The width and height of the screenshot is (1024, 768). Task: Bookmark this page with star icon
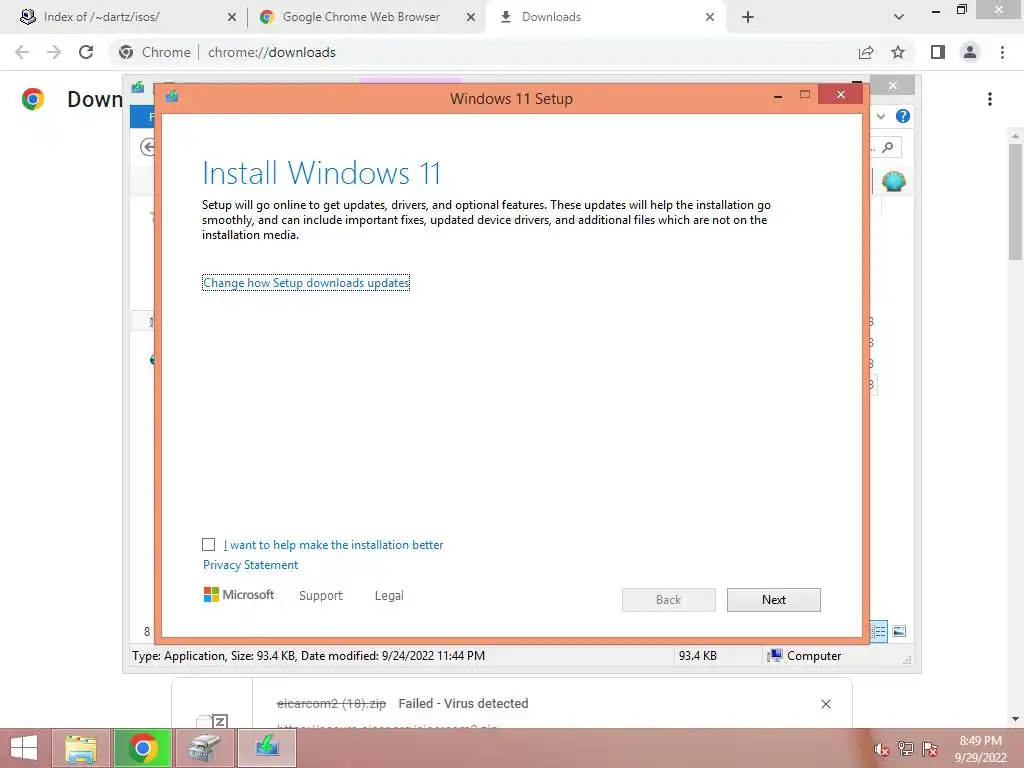898,52
